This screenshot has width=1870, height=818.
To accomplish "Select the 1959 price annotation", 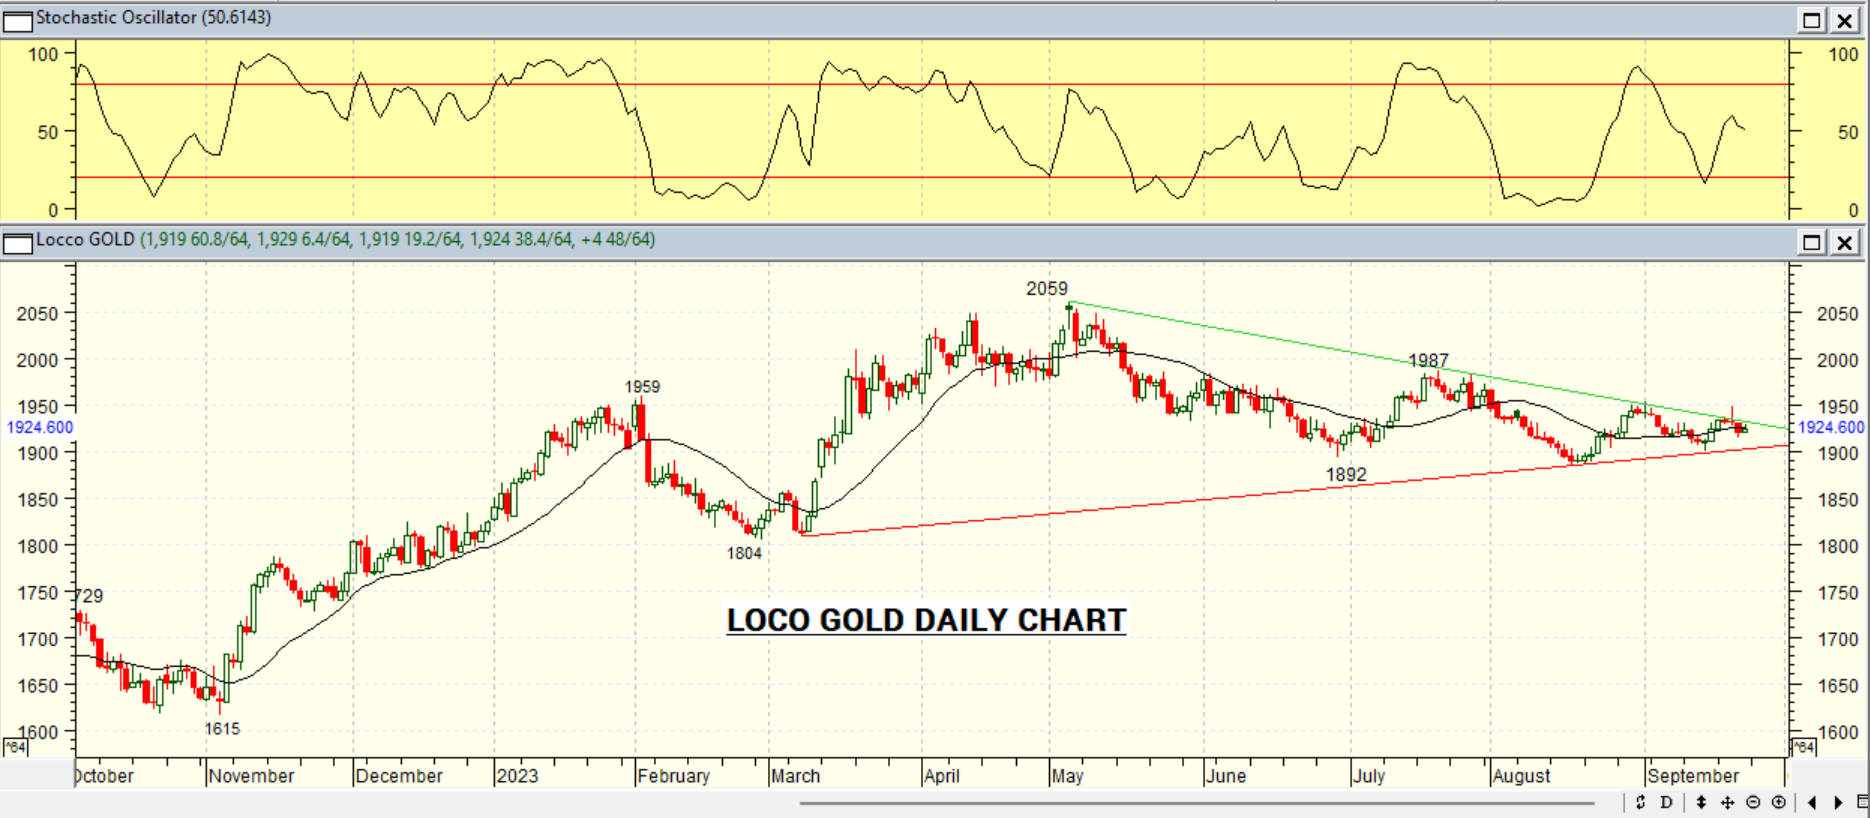I will 642,387.
